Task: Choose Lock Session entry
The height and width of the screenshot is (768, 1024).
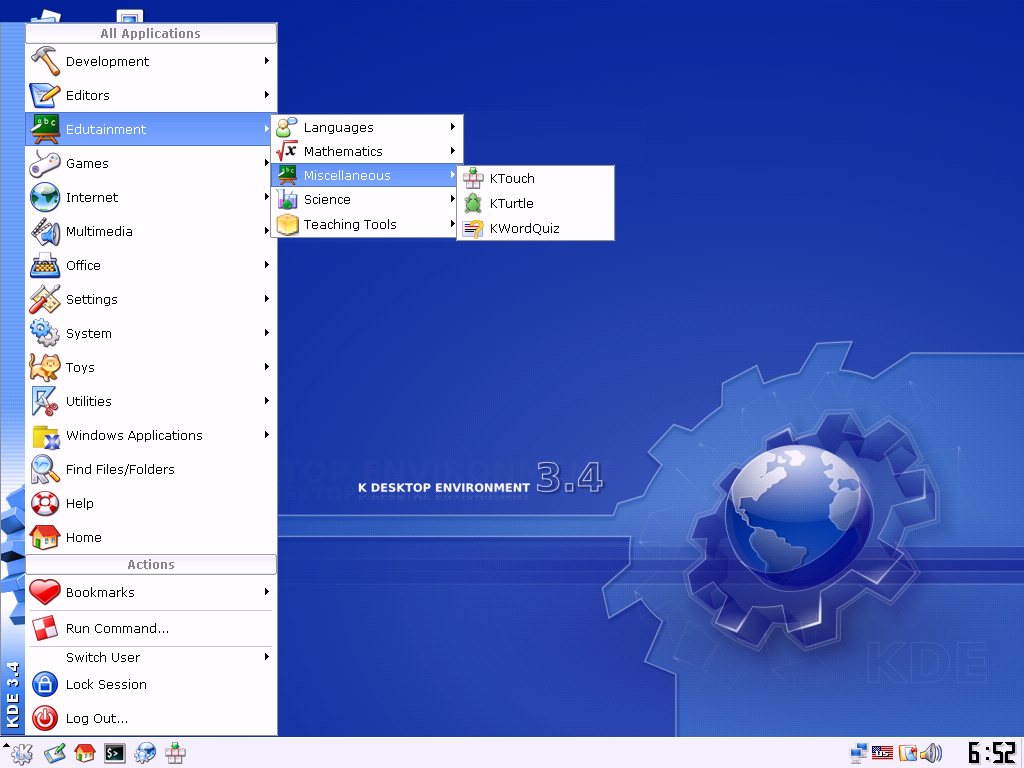Action: click(x=151, y=684)
